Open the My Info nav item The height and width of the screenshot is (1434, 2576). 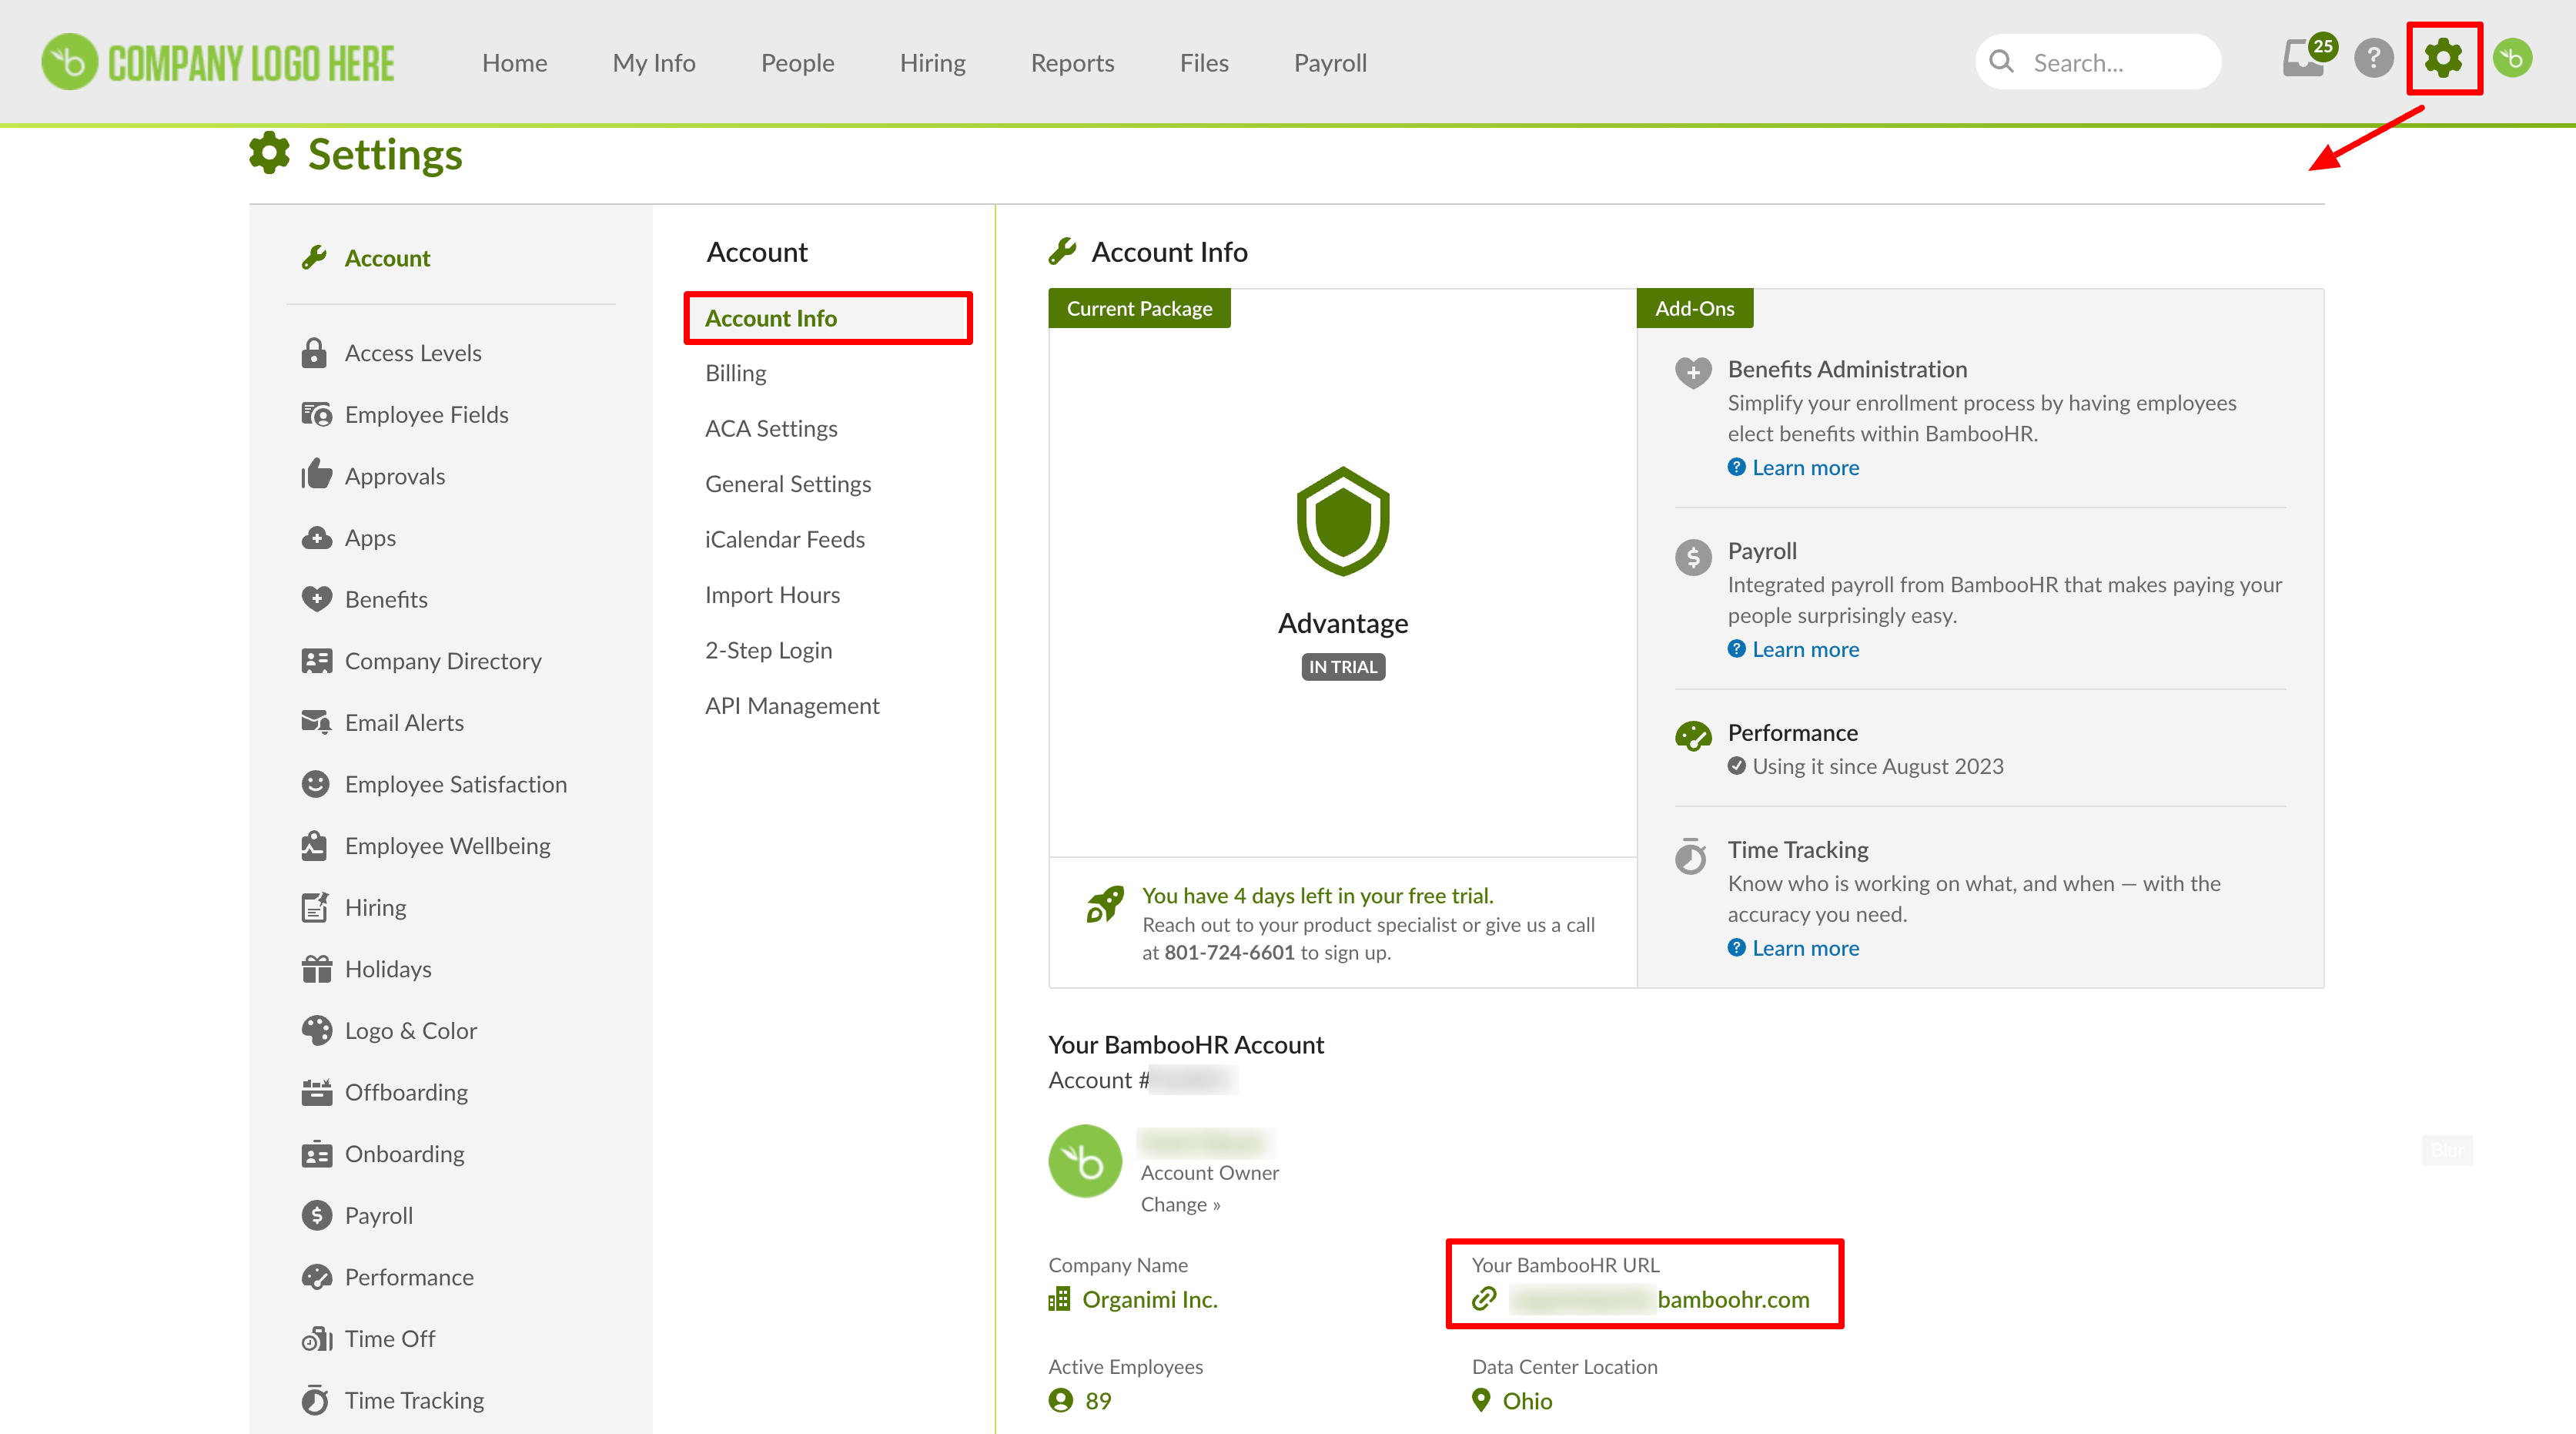(x=654, y=63)
